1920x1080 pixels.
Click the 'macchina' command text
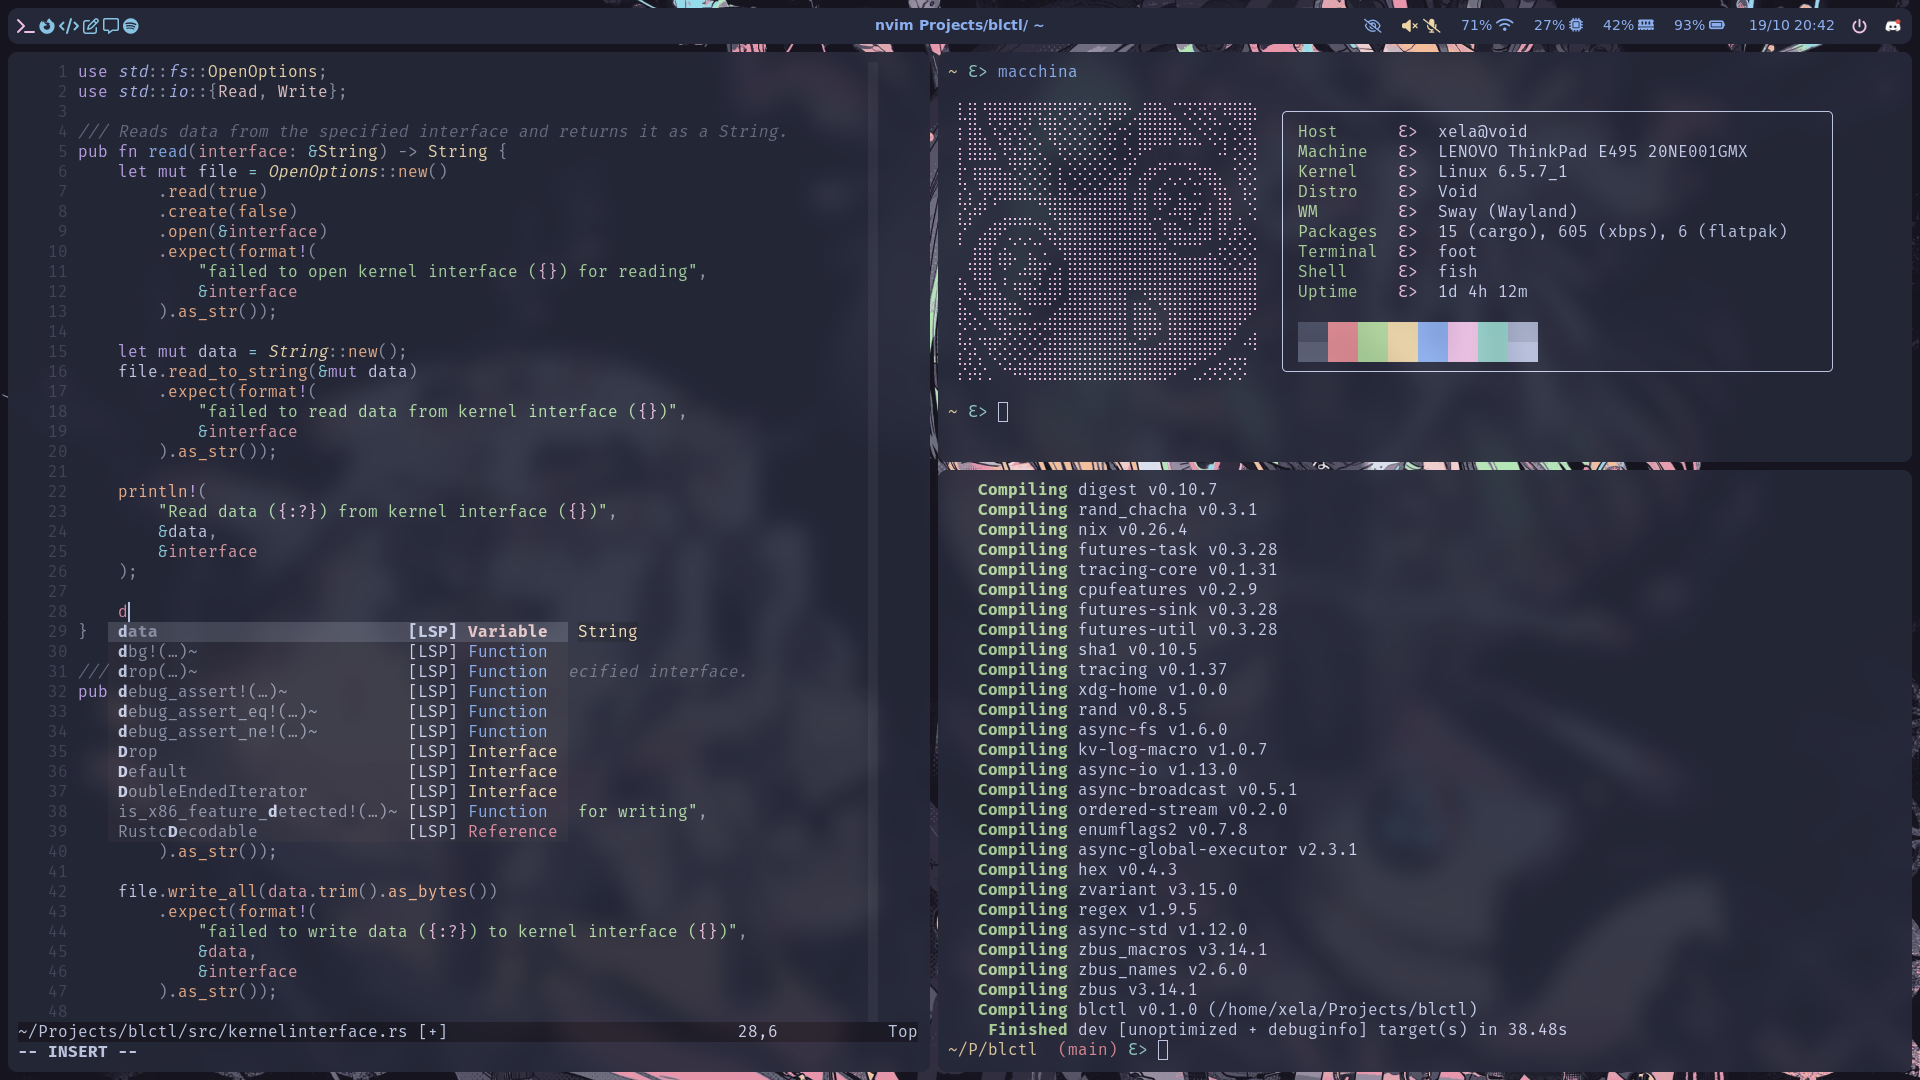pyautogui.click(x=1037, y=72)
